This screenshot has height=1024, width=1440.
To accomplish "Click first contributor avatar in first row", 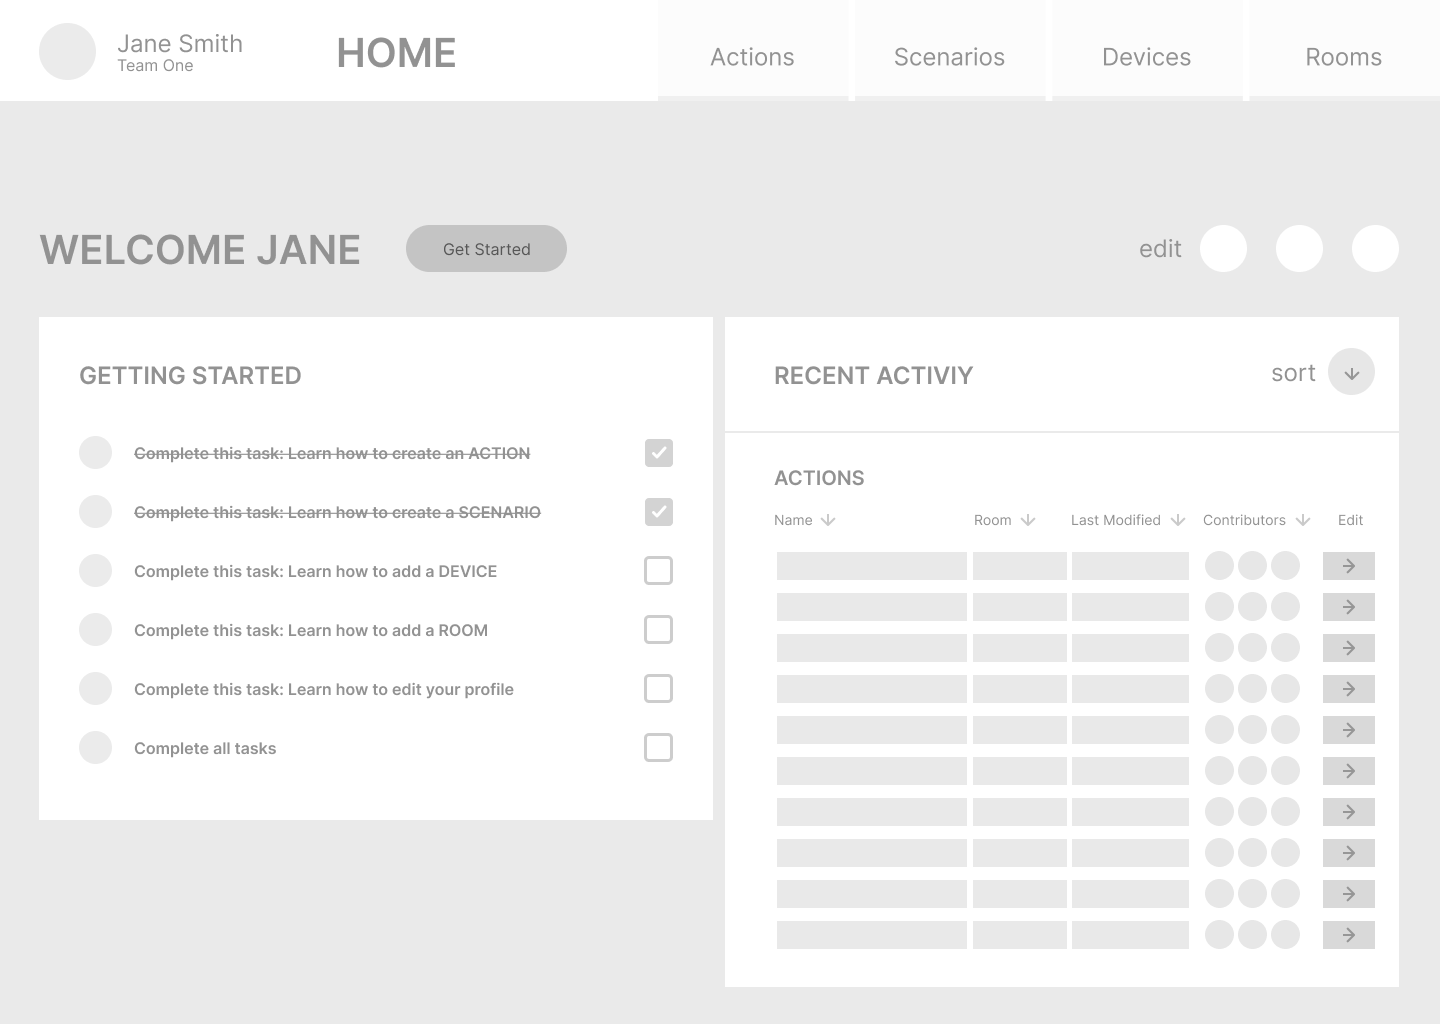I will click(x=1219, y=566).
